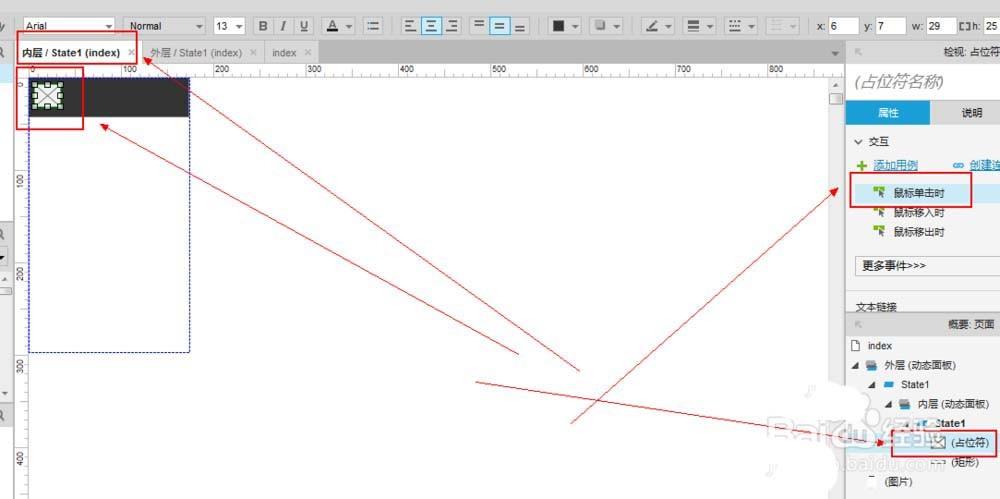Viewport: 1000px width, 499px height.
Task: Click the 添加用例 link
Action: (895, 165)
